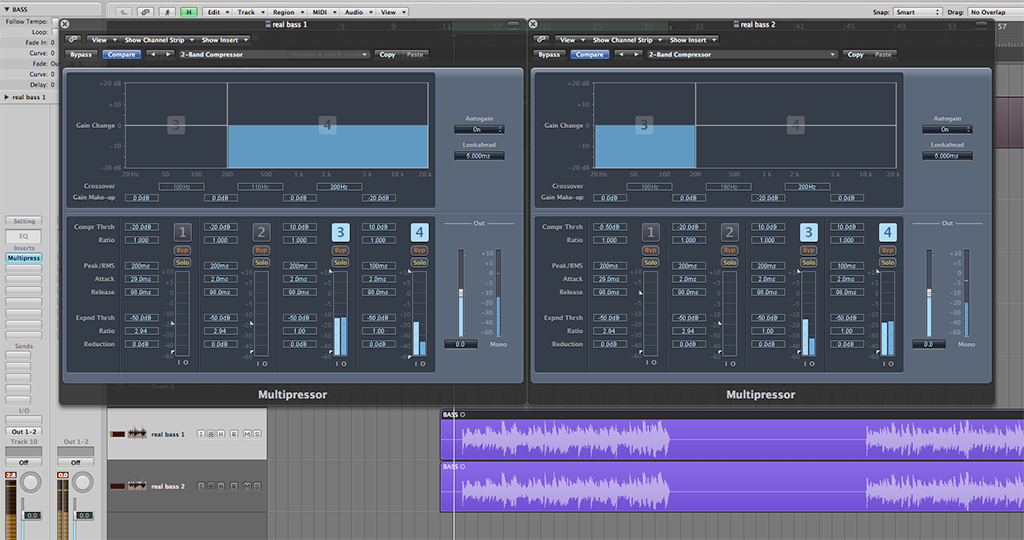Click band 1 Compr Thrsh field in real bass 2

pos(609,227)
